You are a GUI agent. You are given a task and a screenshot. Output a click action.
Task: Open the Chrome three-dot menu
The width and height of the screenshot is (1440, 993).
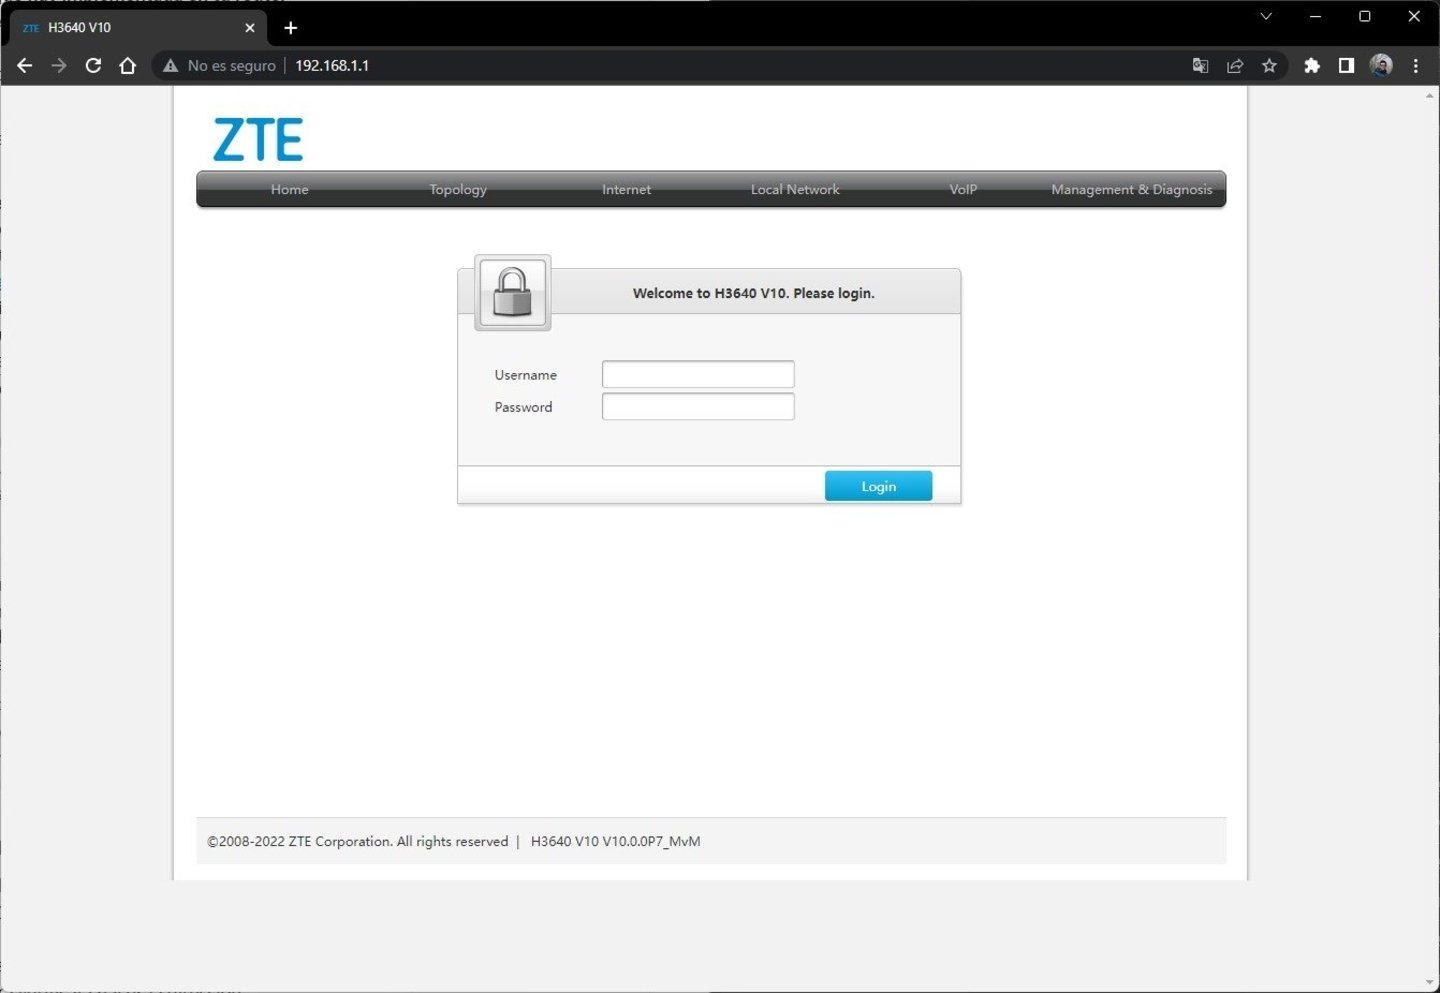(1415, 66)
